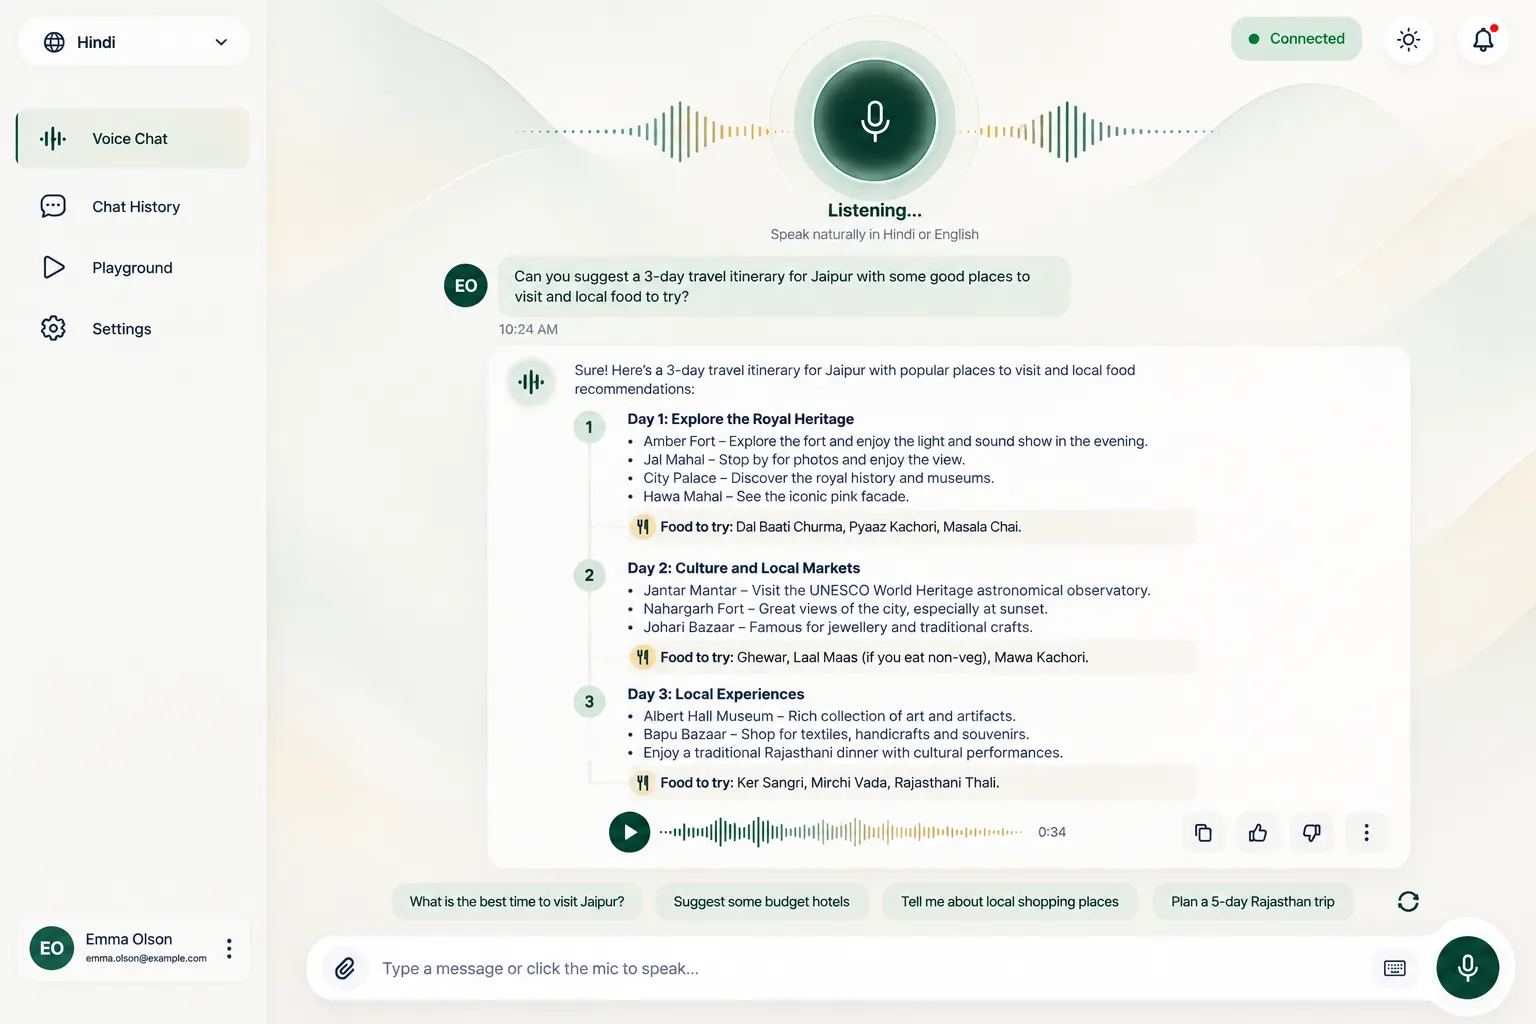The height and width of the screenshot is (1024, 1536).
Task: Choose 'Tell me about local shopping places'
Action: [x=1010, y=901]
